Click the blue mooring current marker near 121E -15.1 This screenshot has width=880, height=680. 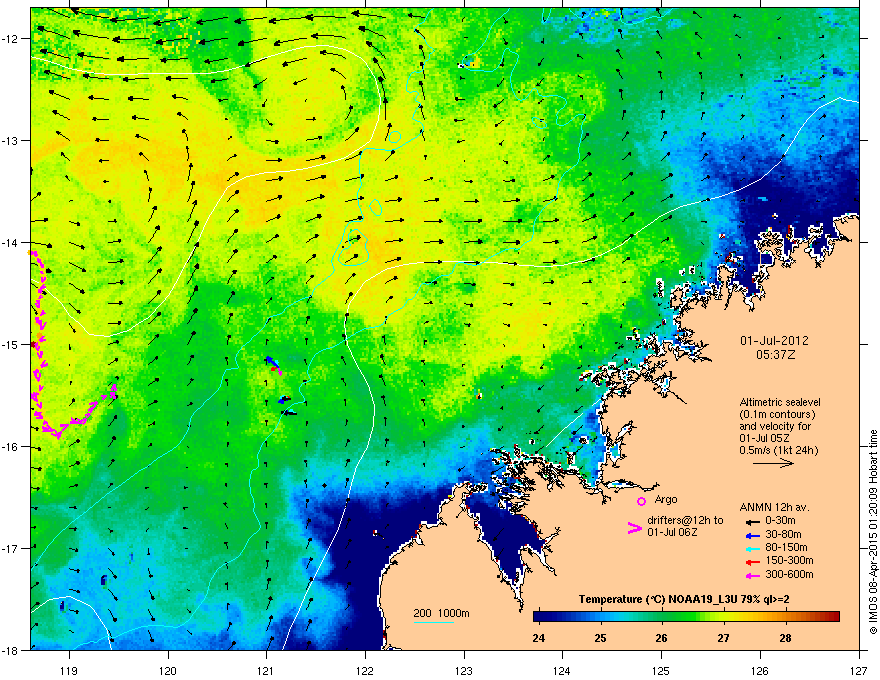click(x=270, y=360)
